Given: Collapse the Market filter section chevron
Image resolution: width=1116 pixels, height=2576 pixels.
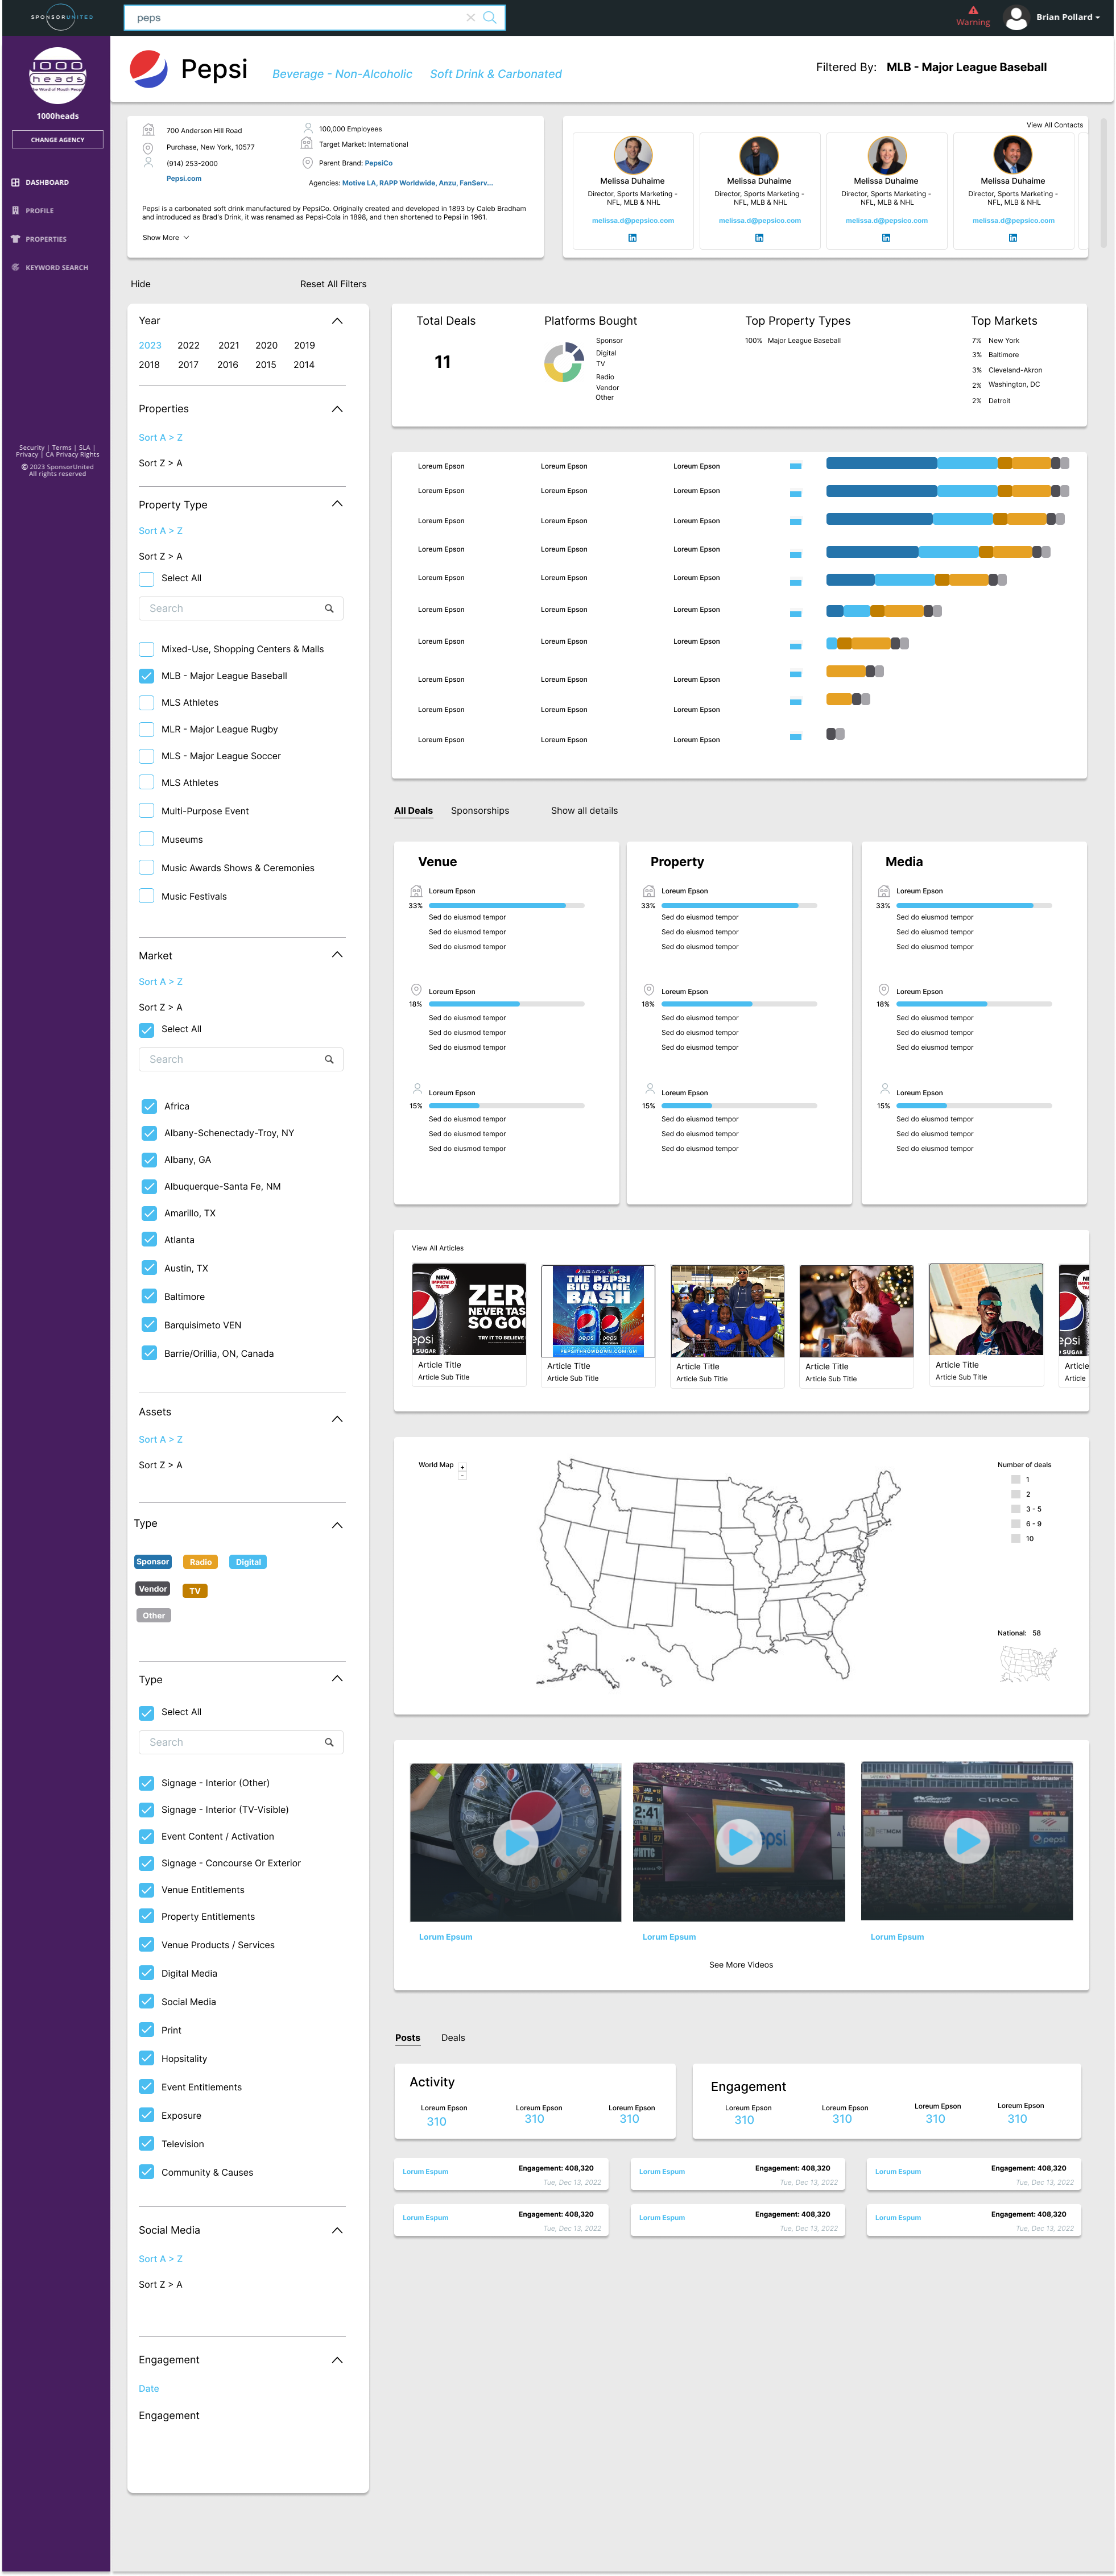Looking at the screenshot, I should pos(337,955).
